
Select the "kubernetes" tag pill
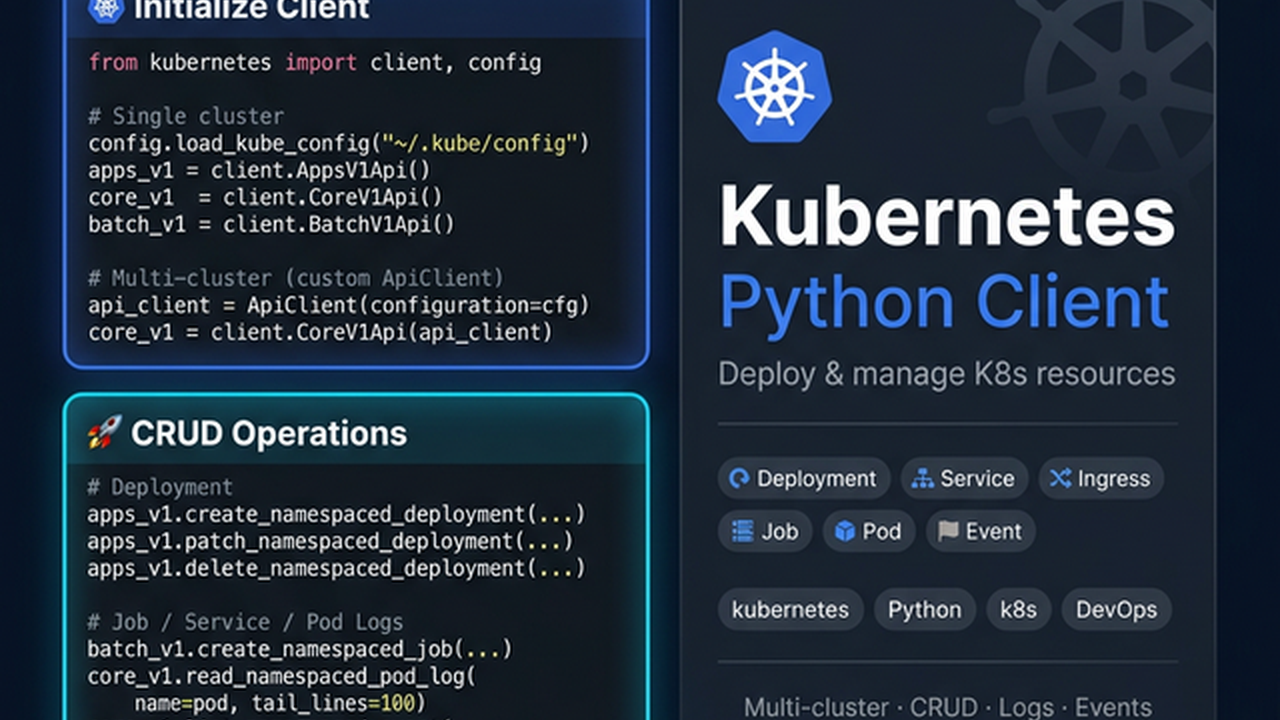[790, 610]
